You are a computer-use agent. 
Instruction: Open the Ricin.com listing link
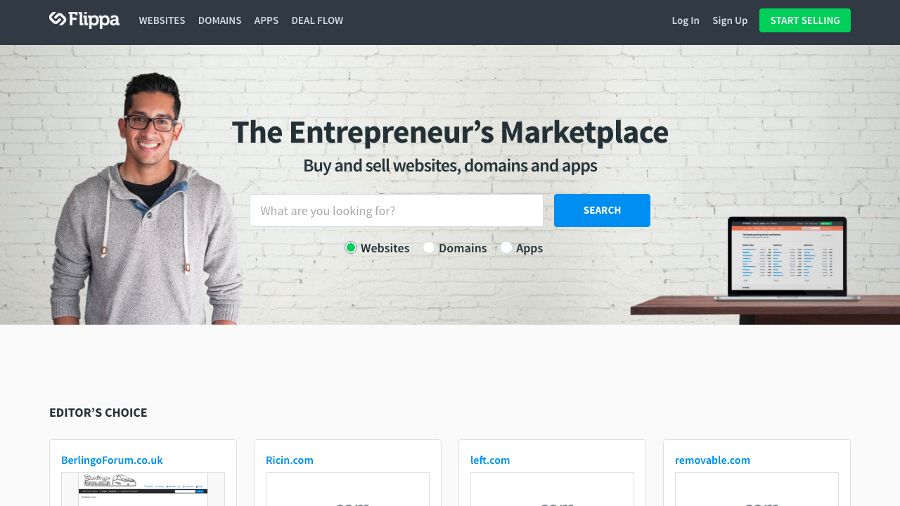[289, 460]
